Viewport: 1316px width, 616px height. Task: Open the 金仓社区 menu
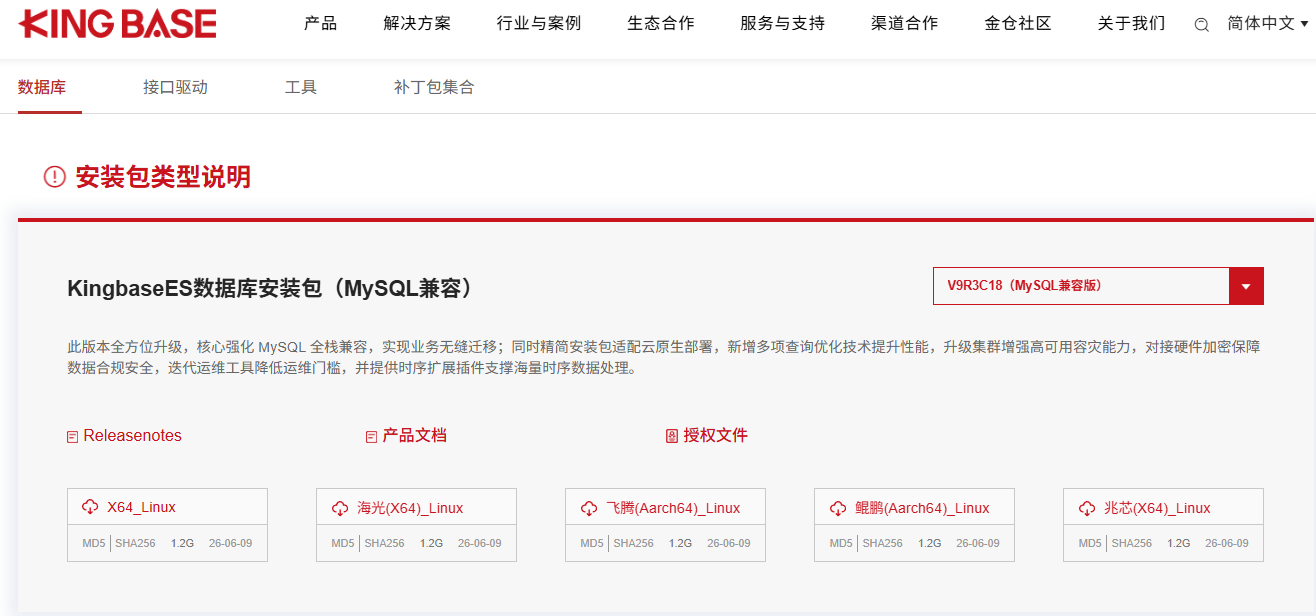(x=1018, y=23)
